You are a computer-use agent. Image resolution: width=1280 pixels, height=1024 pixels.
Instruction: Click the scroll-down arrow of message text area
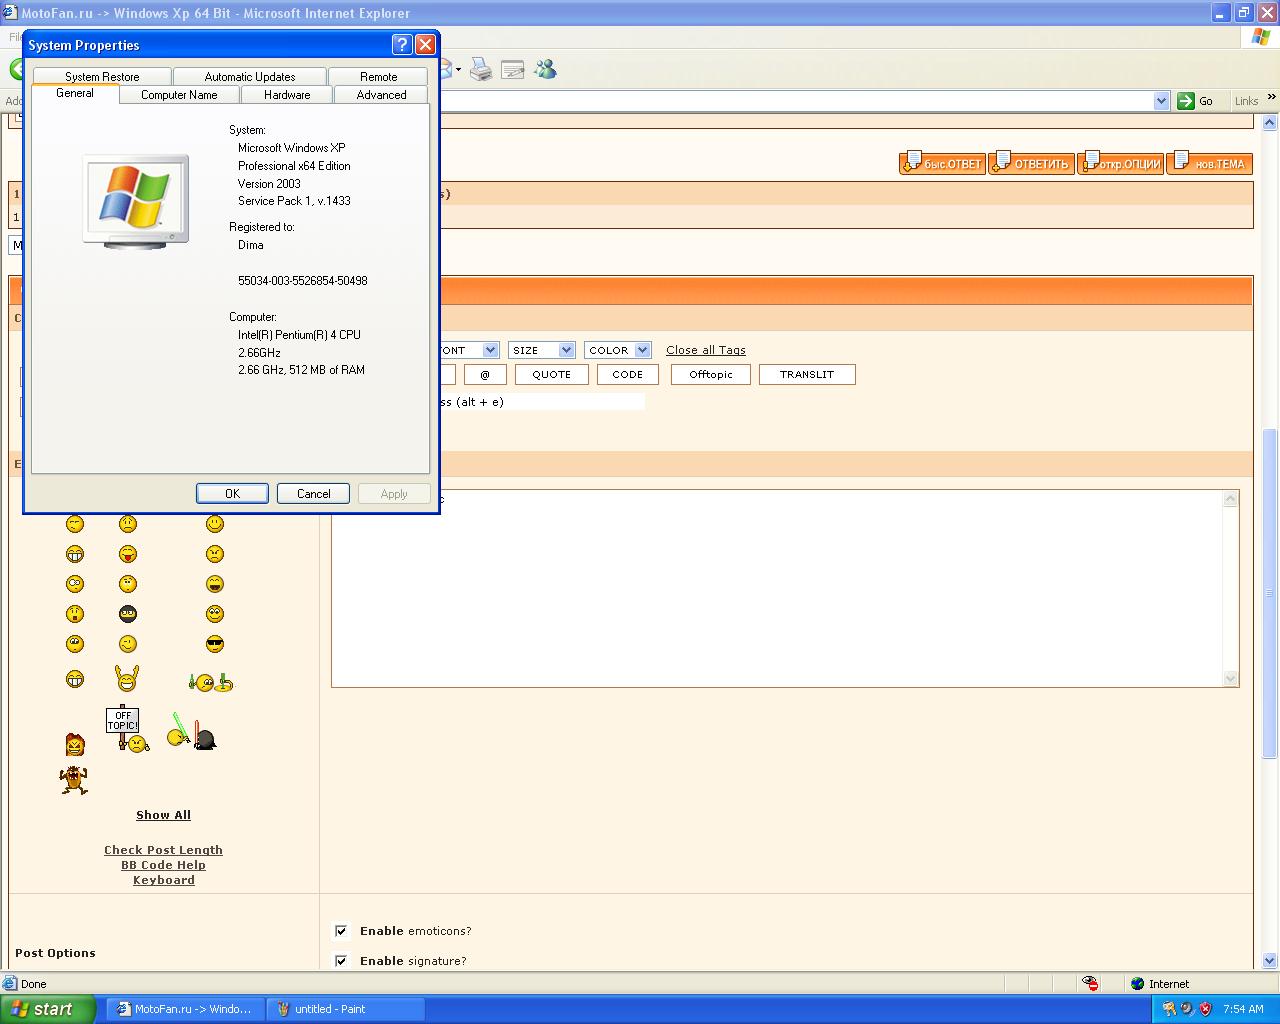click(1231, 678)
